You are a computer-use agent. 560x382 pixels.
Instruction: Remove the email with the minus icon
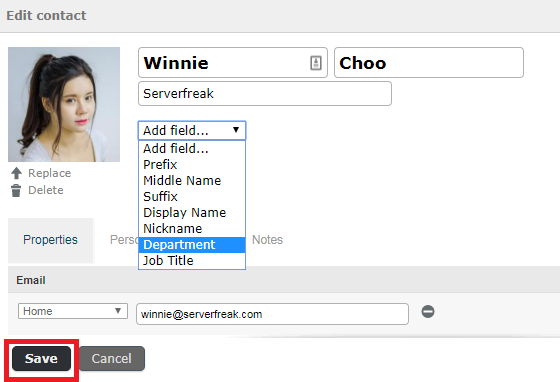[x=428, y=312]
